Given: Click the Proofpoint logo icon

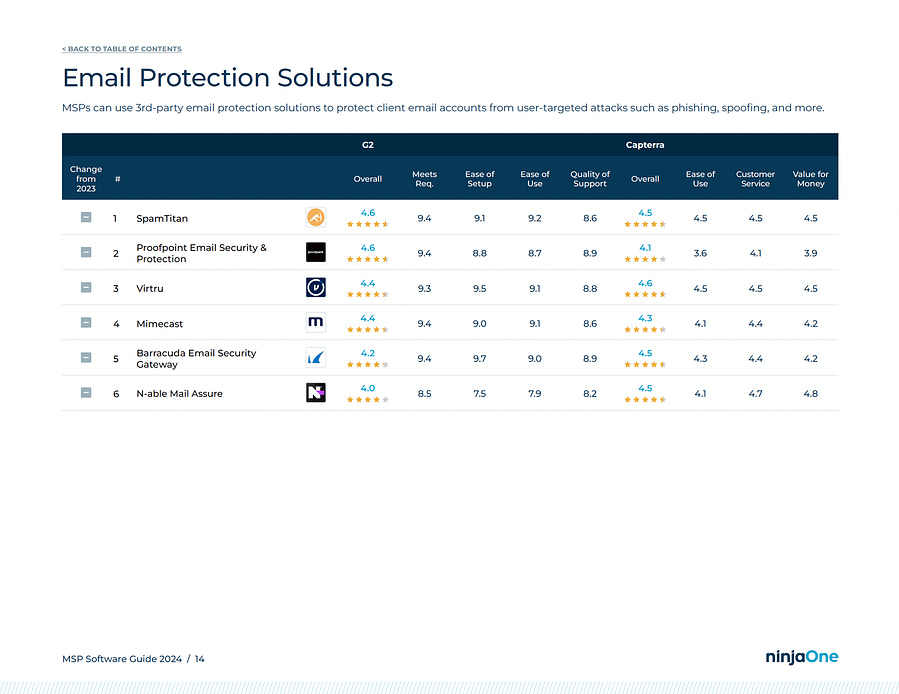Looking at the screenshot, I should tap(315, 252).
